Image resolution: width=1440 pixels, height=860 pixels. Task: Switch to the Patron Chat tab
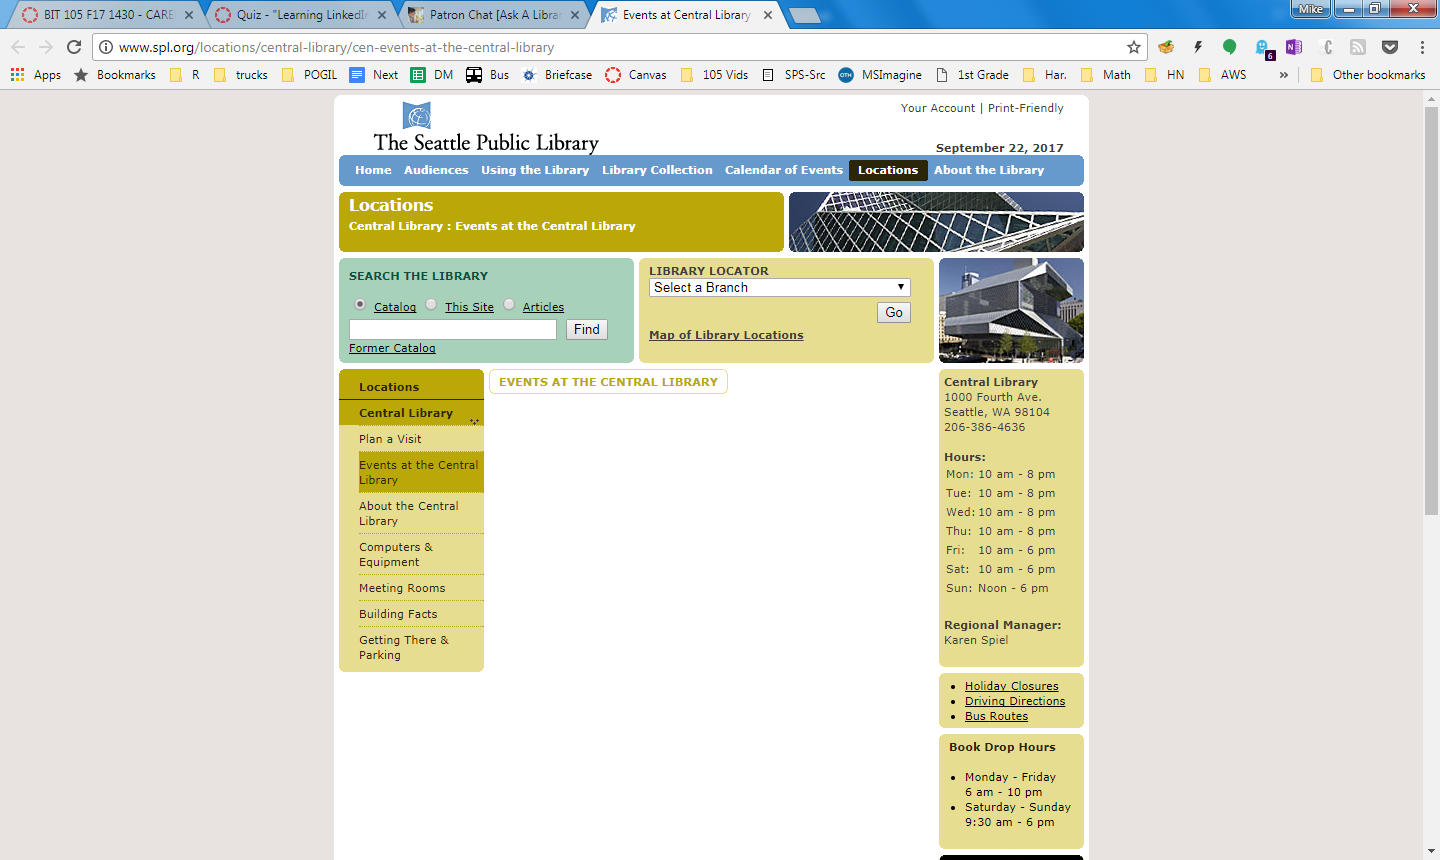493,15
